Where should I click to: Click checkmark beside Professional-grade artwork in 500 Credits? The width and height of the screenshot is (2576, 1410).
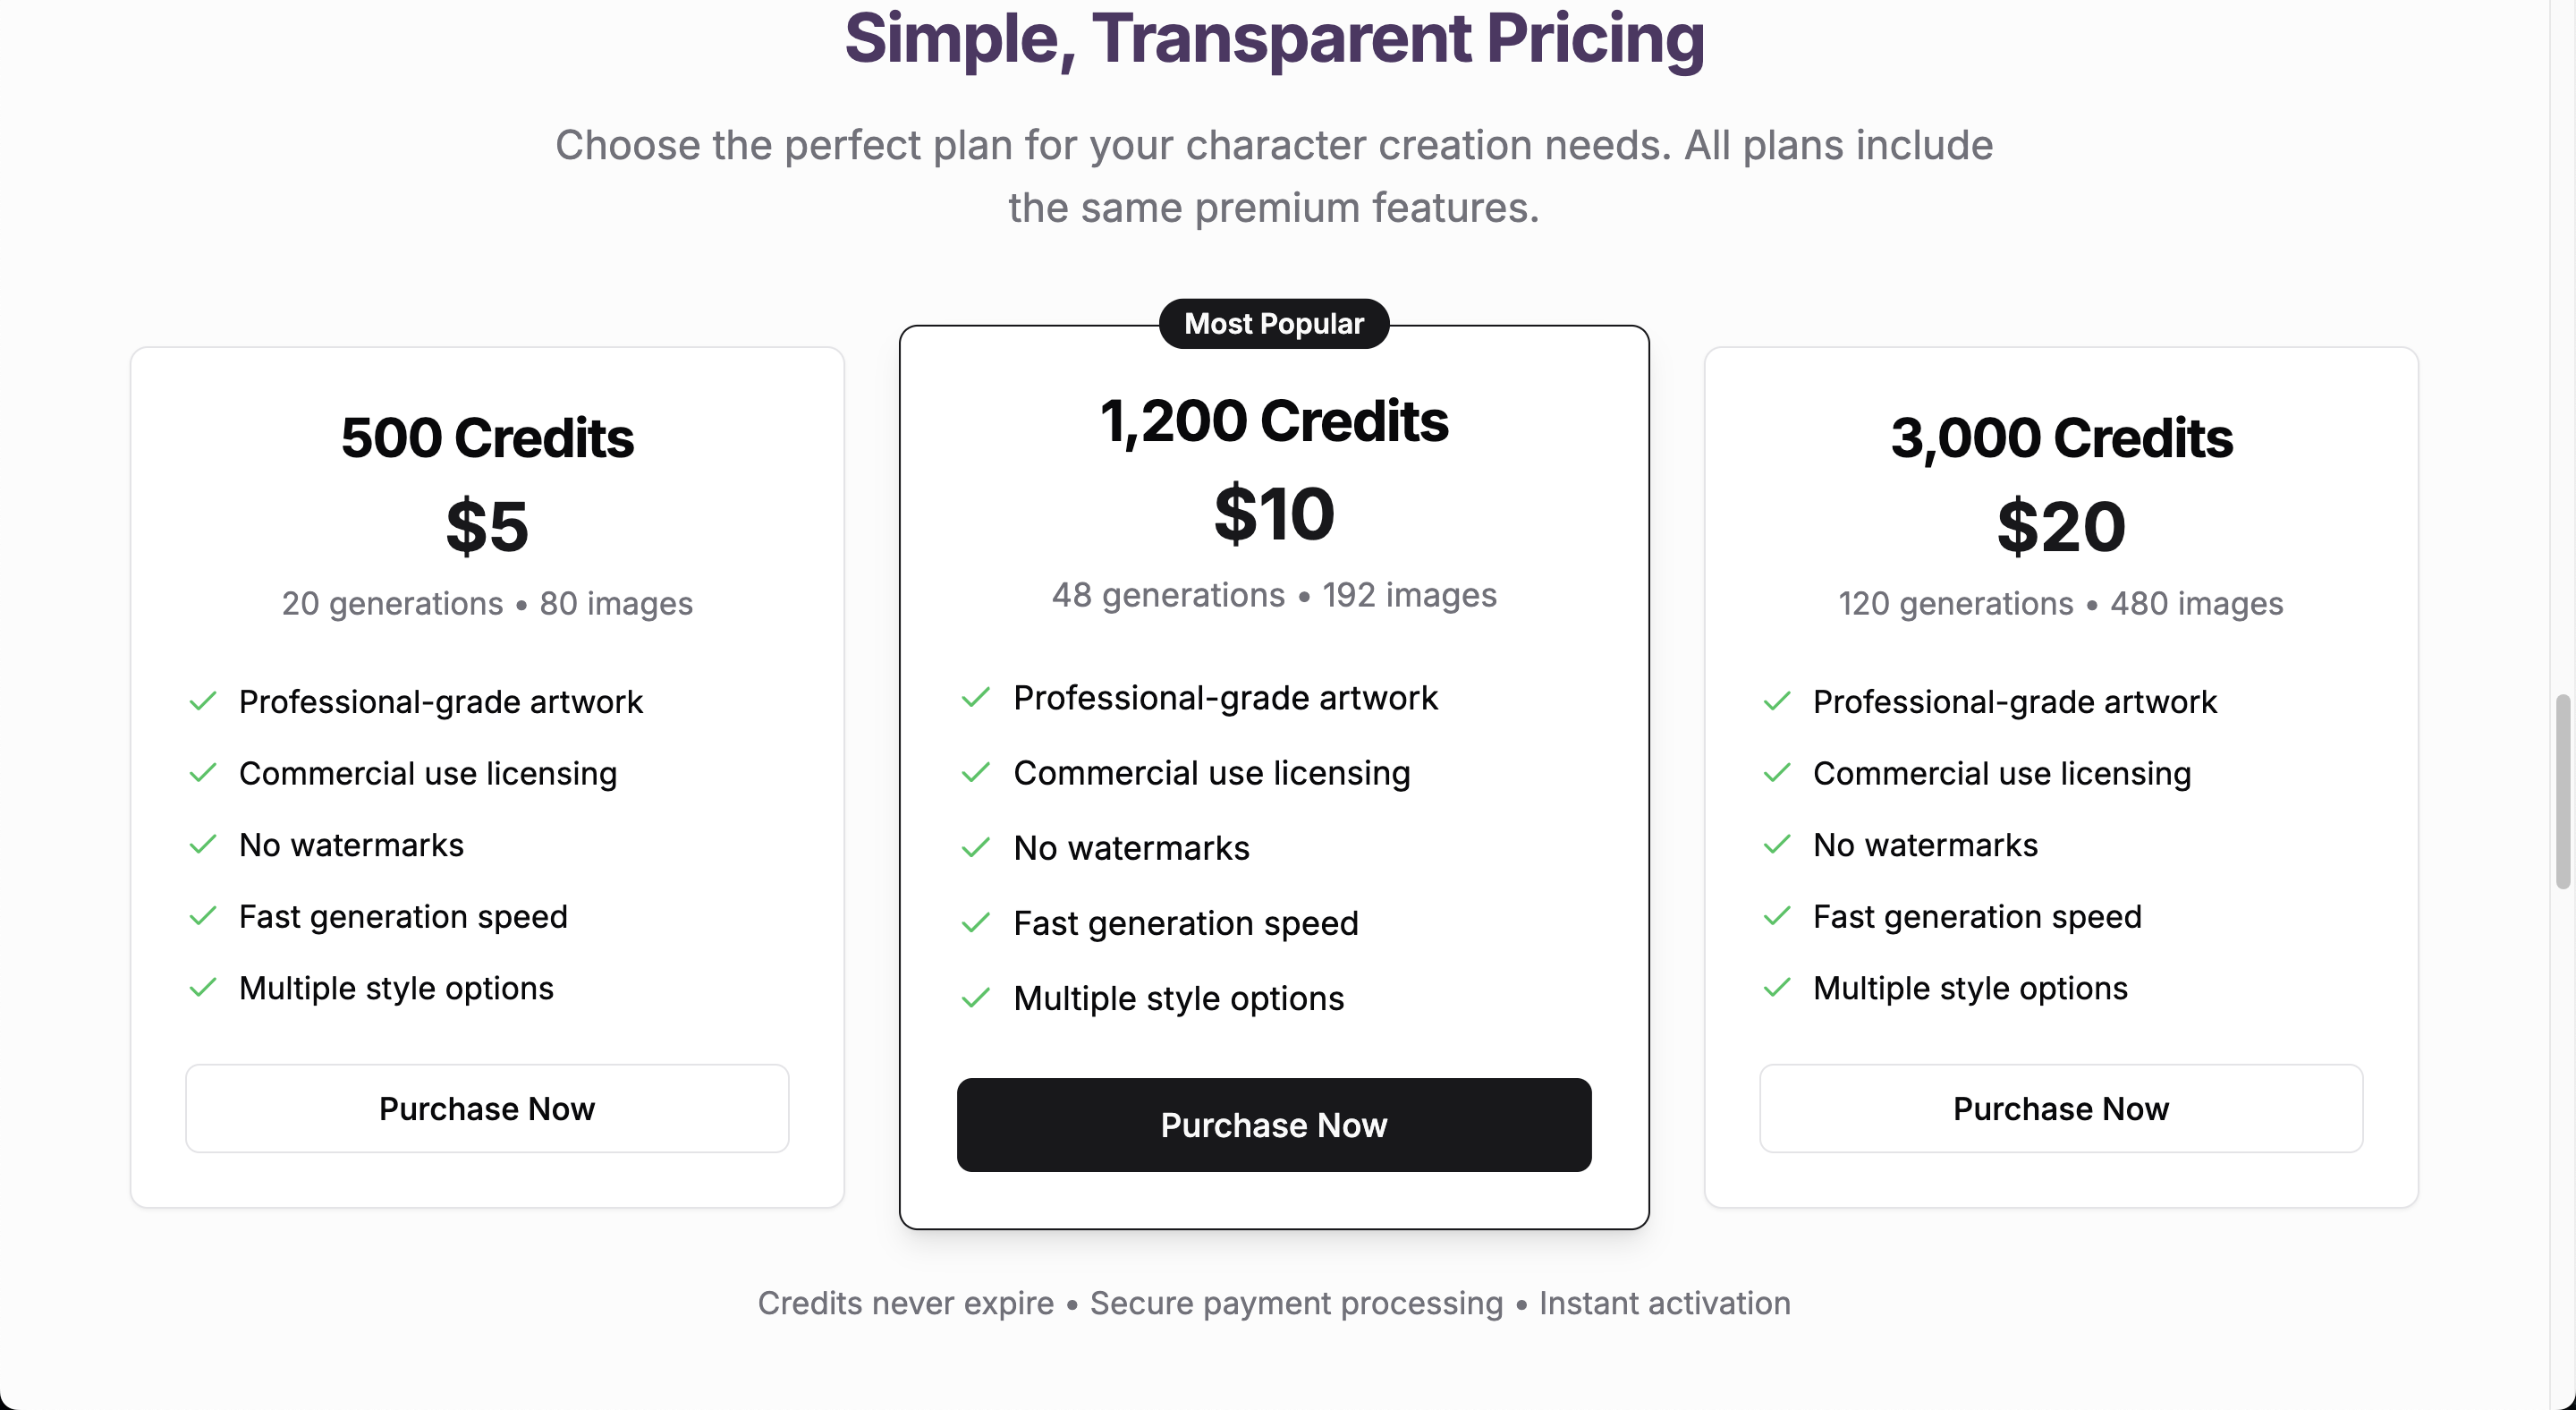click(x=203, y=702)
